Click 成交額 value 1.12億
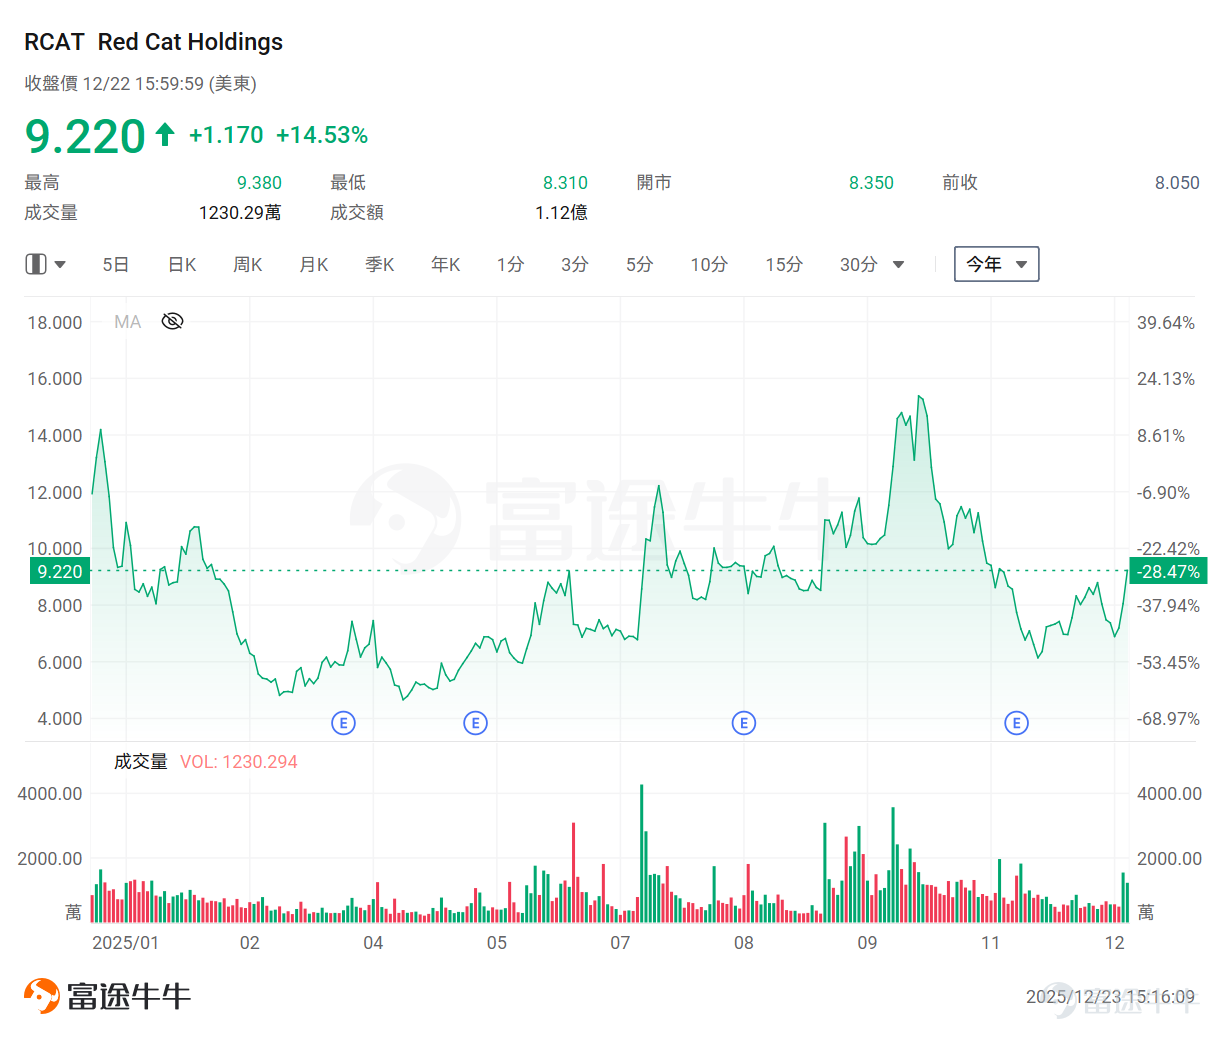This screenshot has width=1220, height=1037. pyautogui.click(x=561, y=212)
